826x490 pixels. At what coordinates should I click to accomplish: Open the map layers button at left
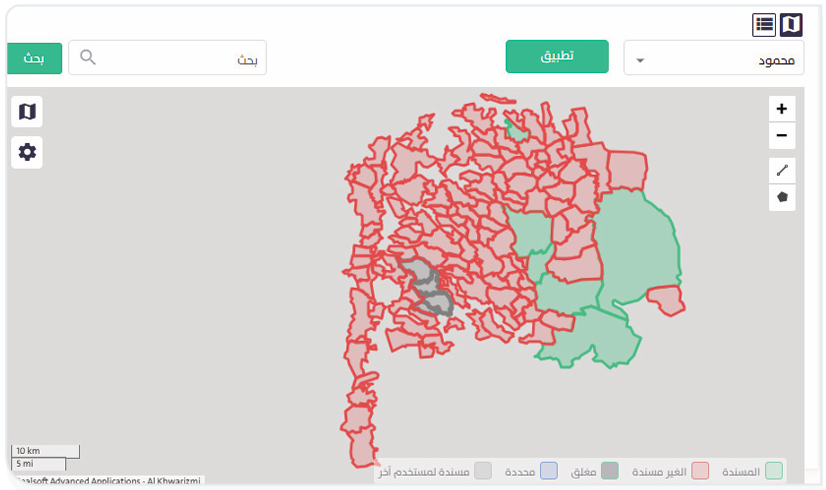click(27, 112)
